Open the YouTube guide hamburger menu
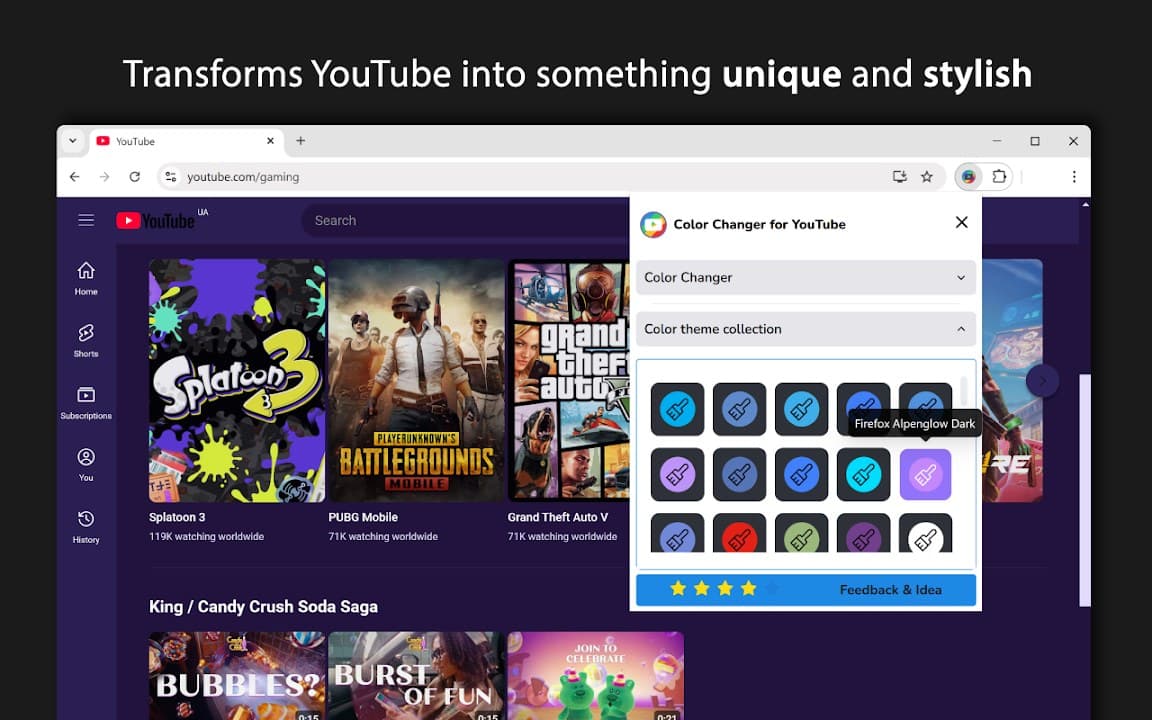Image resolution: width=1152 pixels, height=720 pixels. pyautogui.click(x=86, y=220)
